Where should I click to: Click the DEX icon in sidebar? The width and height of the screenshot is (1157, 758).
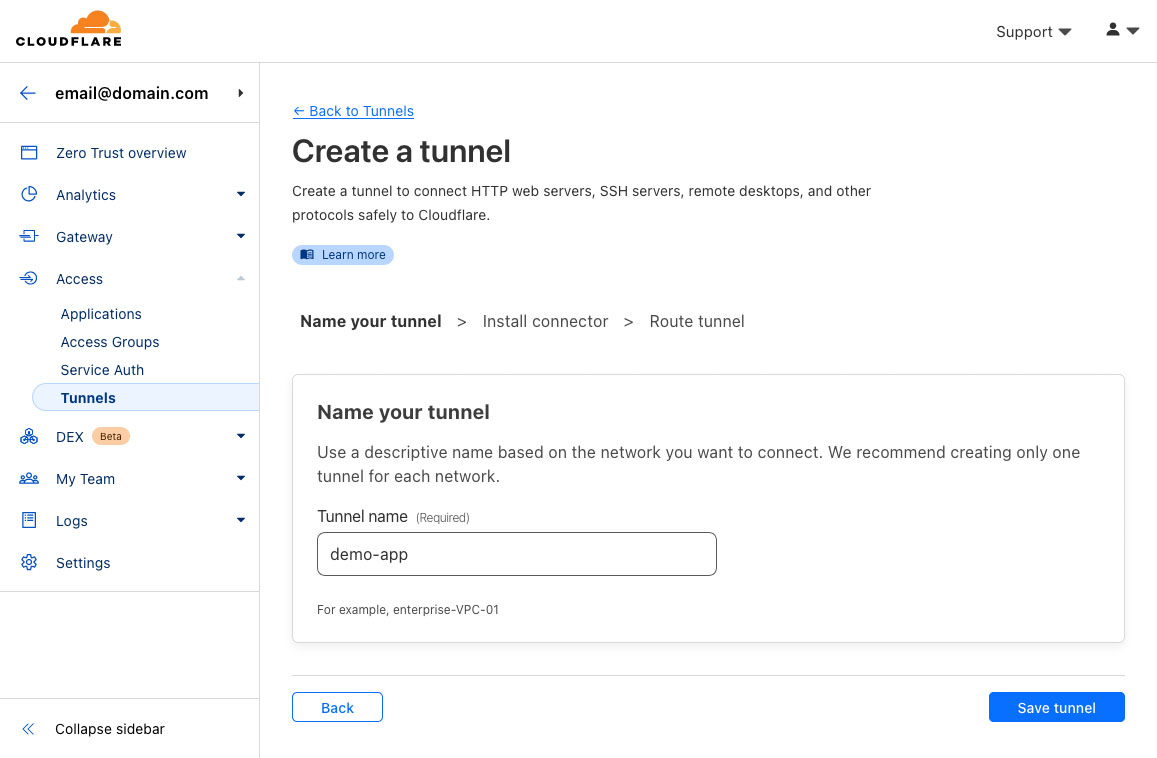[x=29, y=437]
